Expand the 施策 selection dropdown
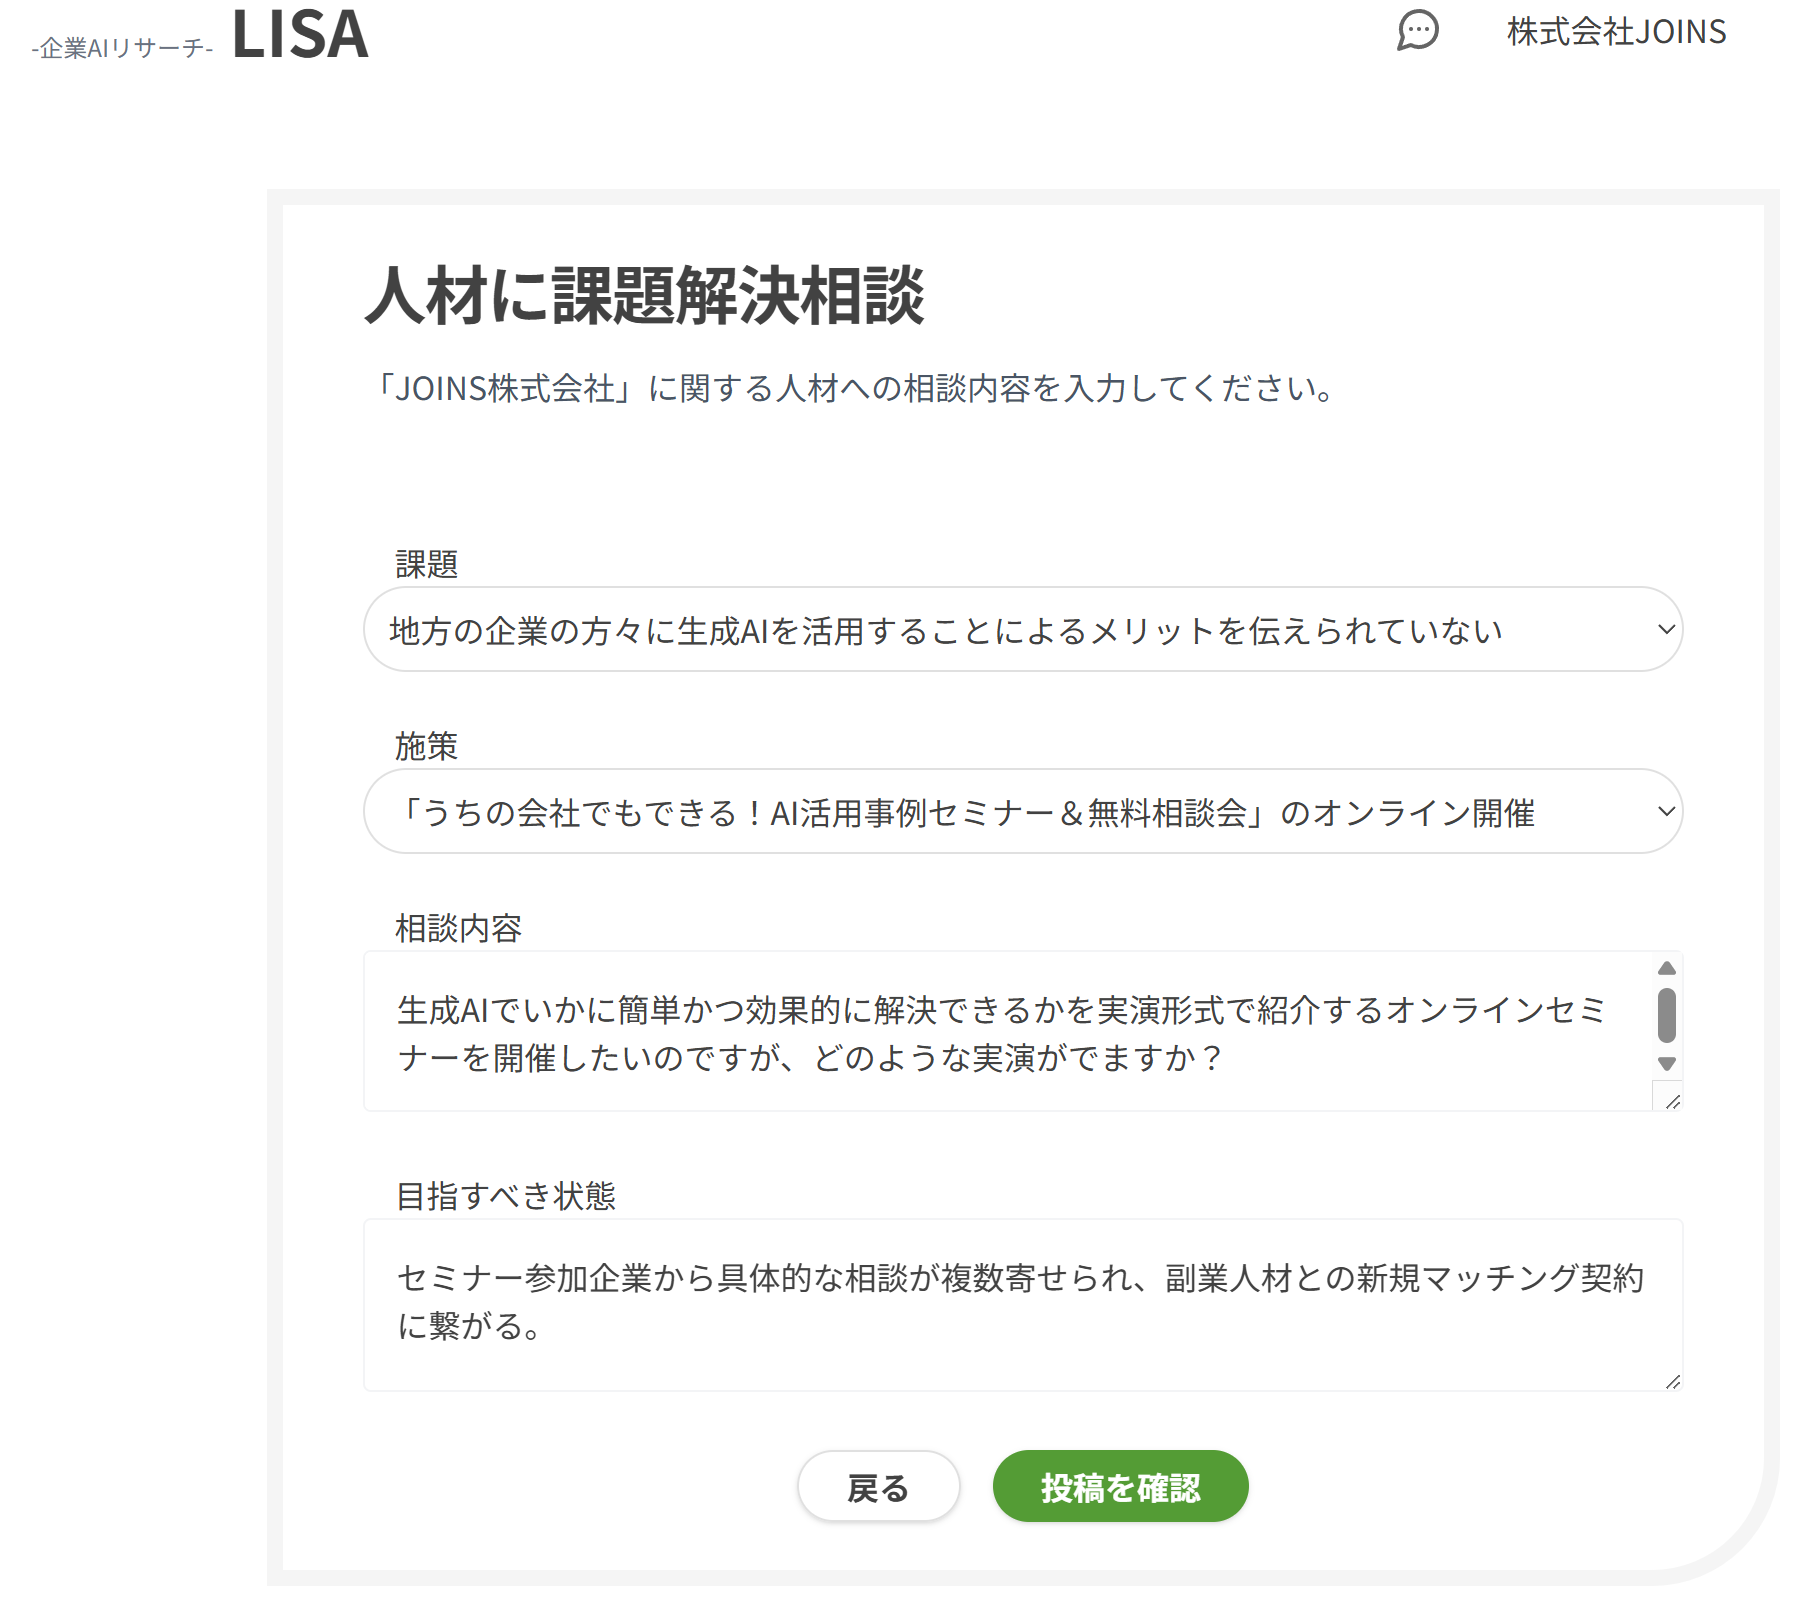 coord(1000,811)
